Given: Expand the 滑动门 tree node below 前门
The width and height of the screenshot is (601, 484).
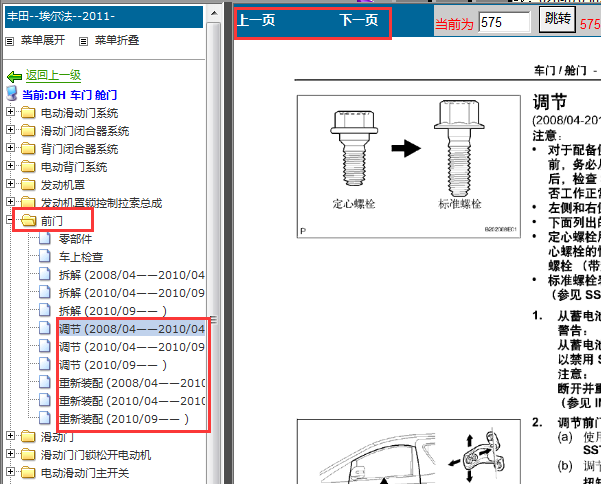Looking at the screenshot, I should [x=10, y=436].
